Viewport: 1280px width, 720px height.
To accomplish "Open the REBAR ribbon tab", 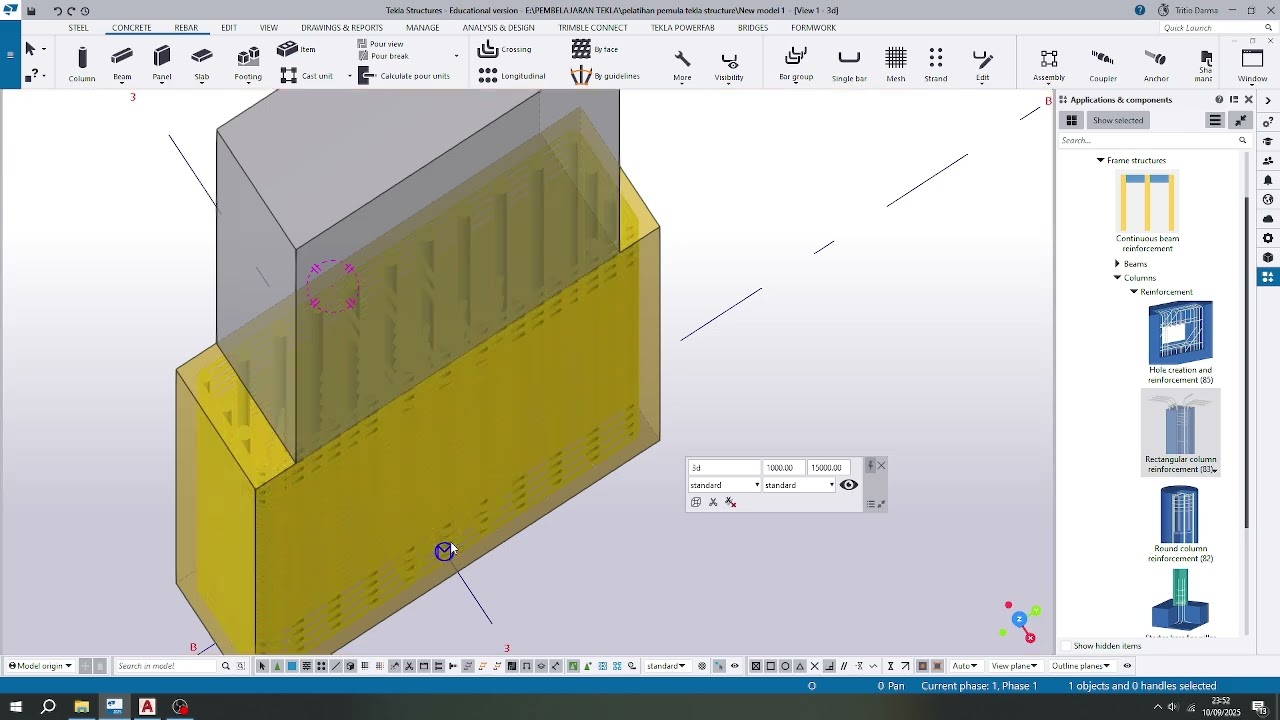I will [x=186, y=28].
